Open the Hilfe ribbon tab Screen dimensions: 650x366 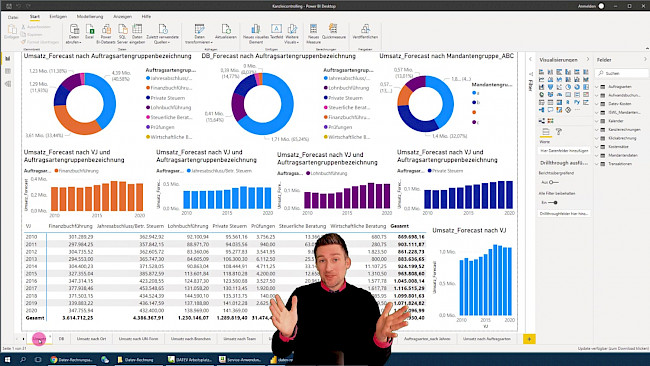(x=146, y=17)
